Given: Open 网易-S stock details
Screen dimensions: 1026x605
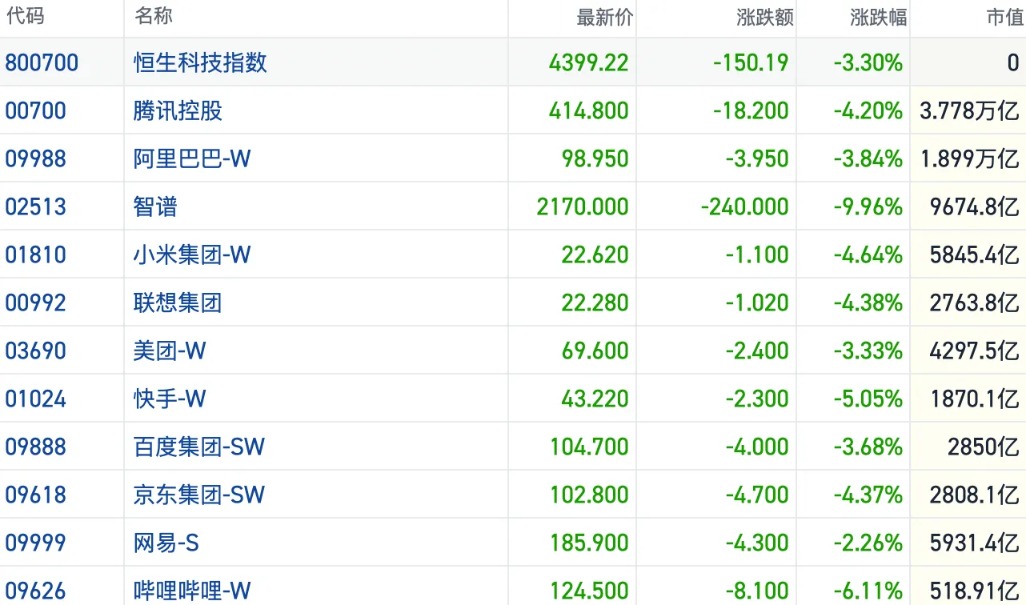Looking at the screenshot, I should [x=166, y=543].
